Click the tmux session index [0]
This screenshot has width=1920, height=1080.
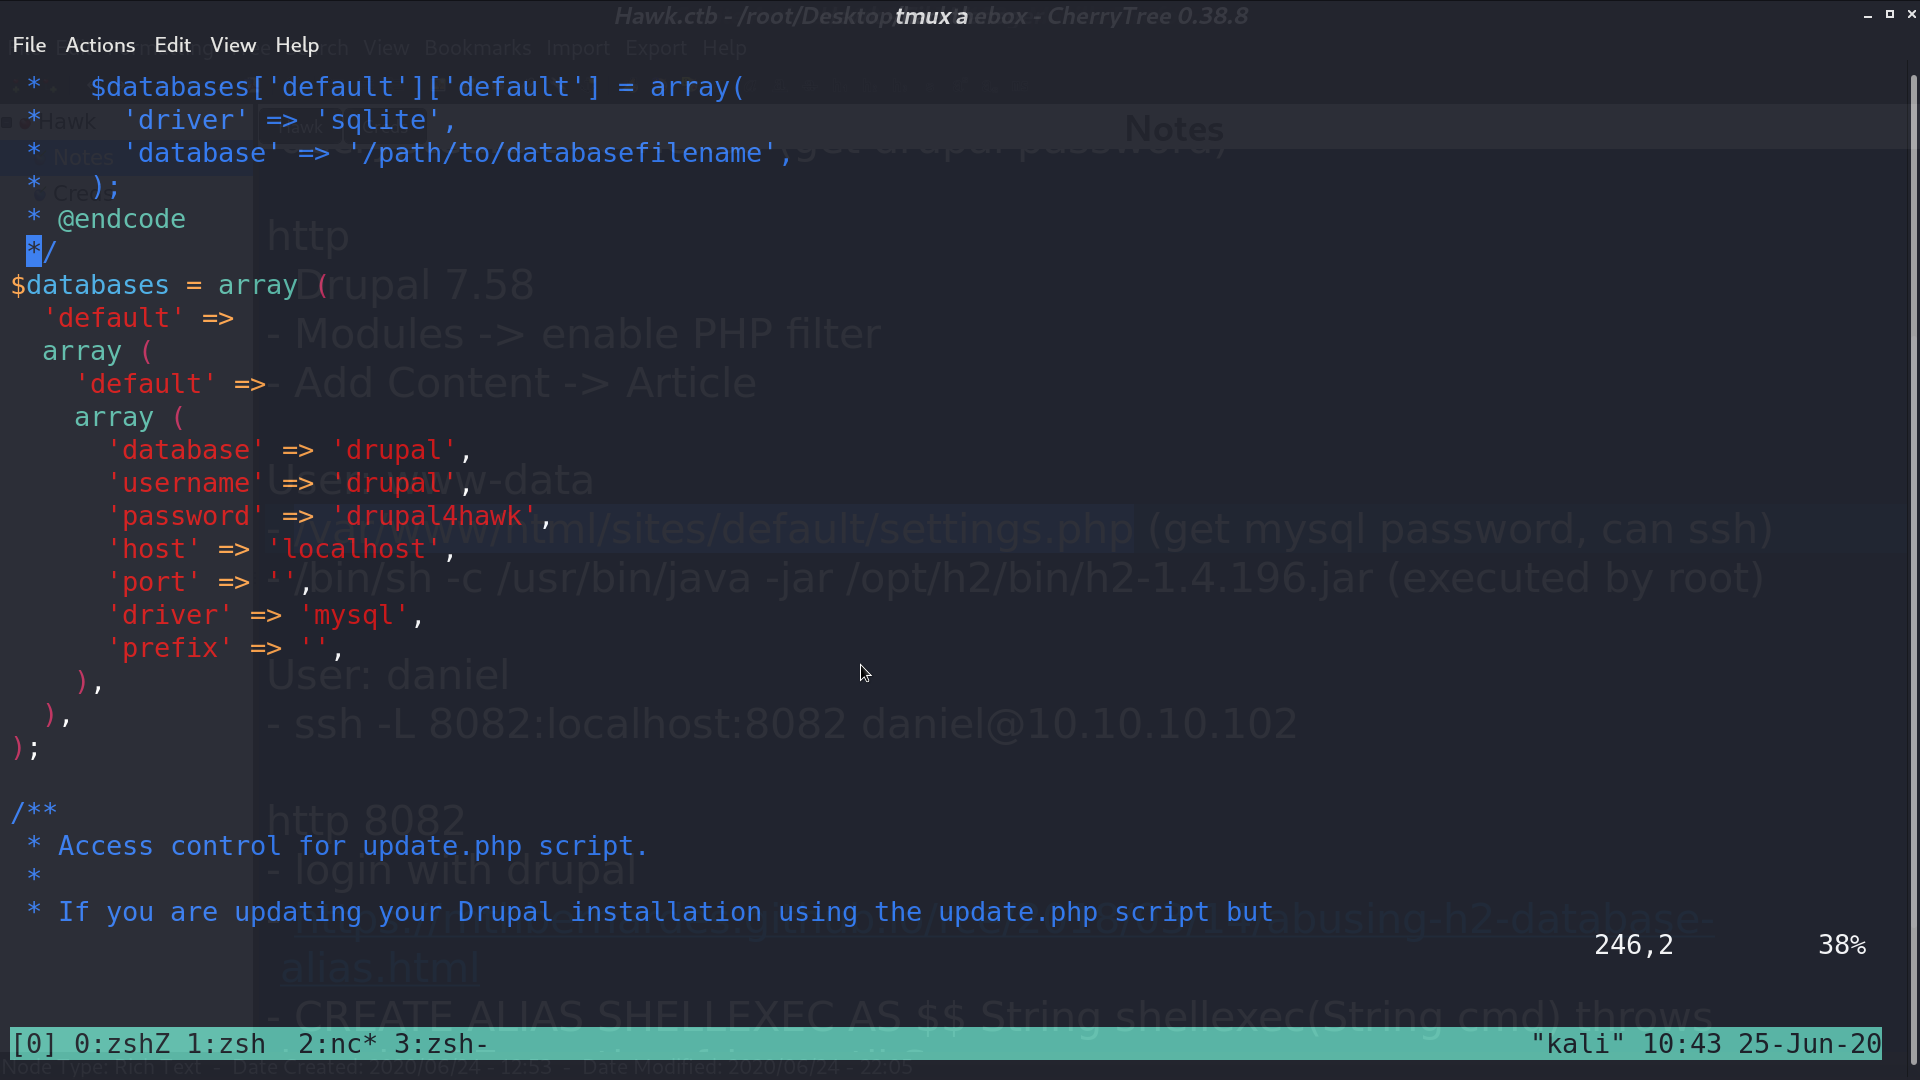pos(34,1044)
